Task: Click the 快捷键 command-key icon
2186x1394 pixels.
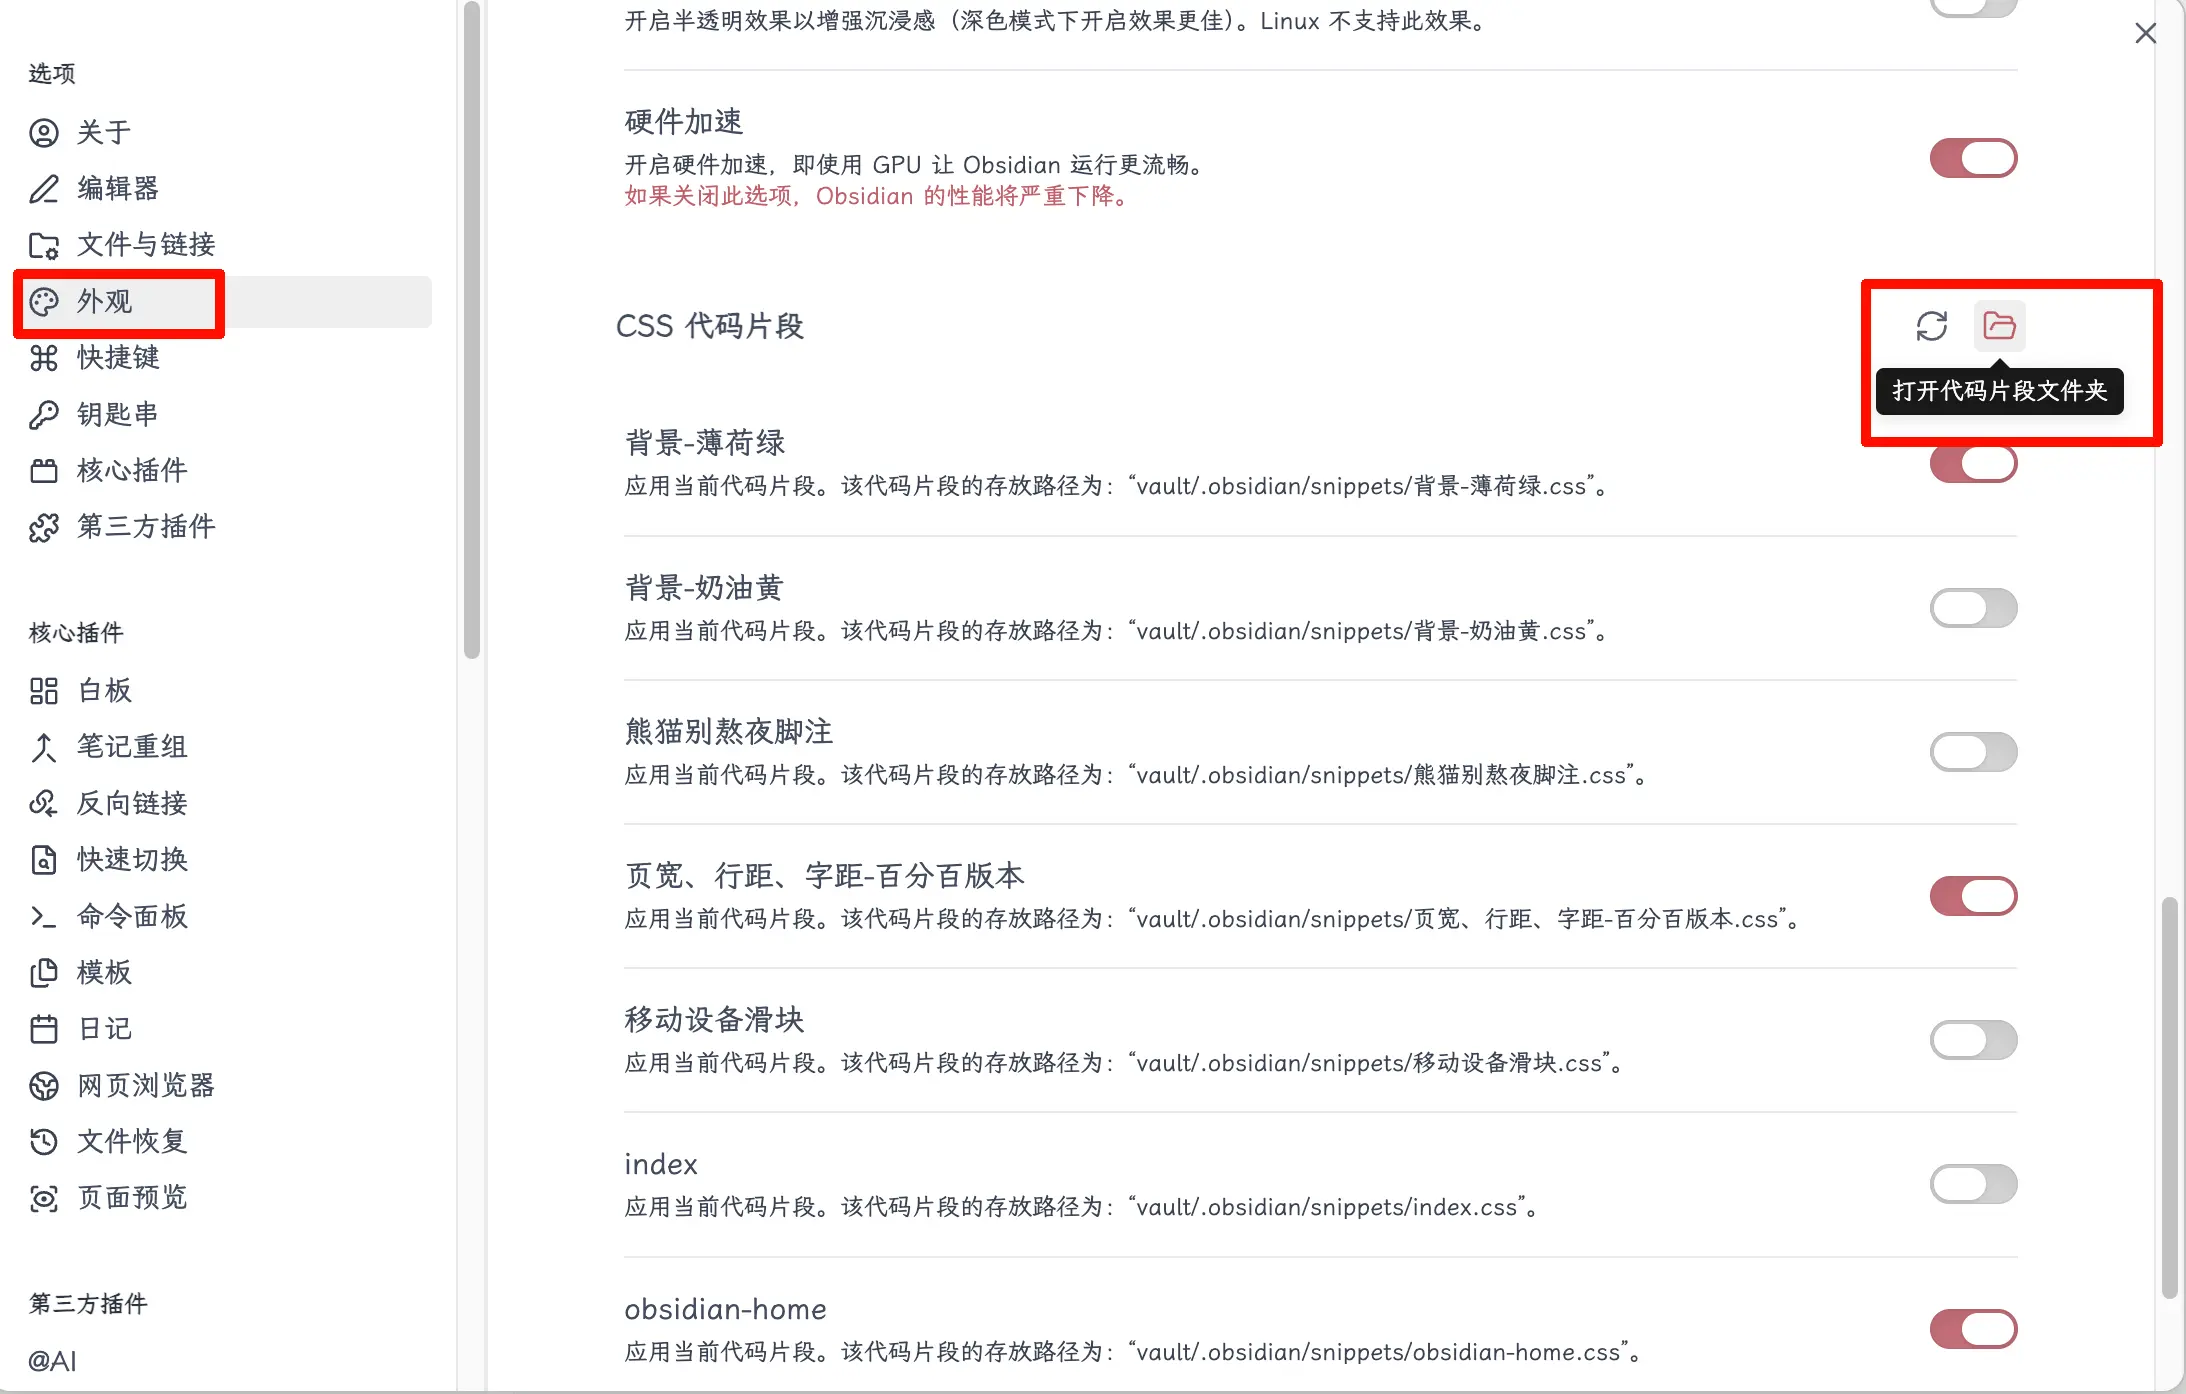Action: (44, 357)
